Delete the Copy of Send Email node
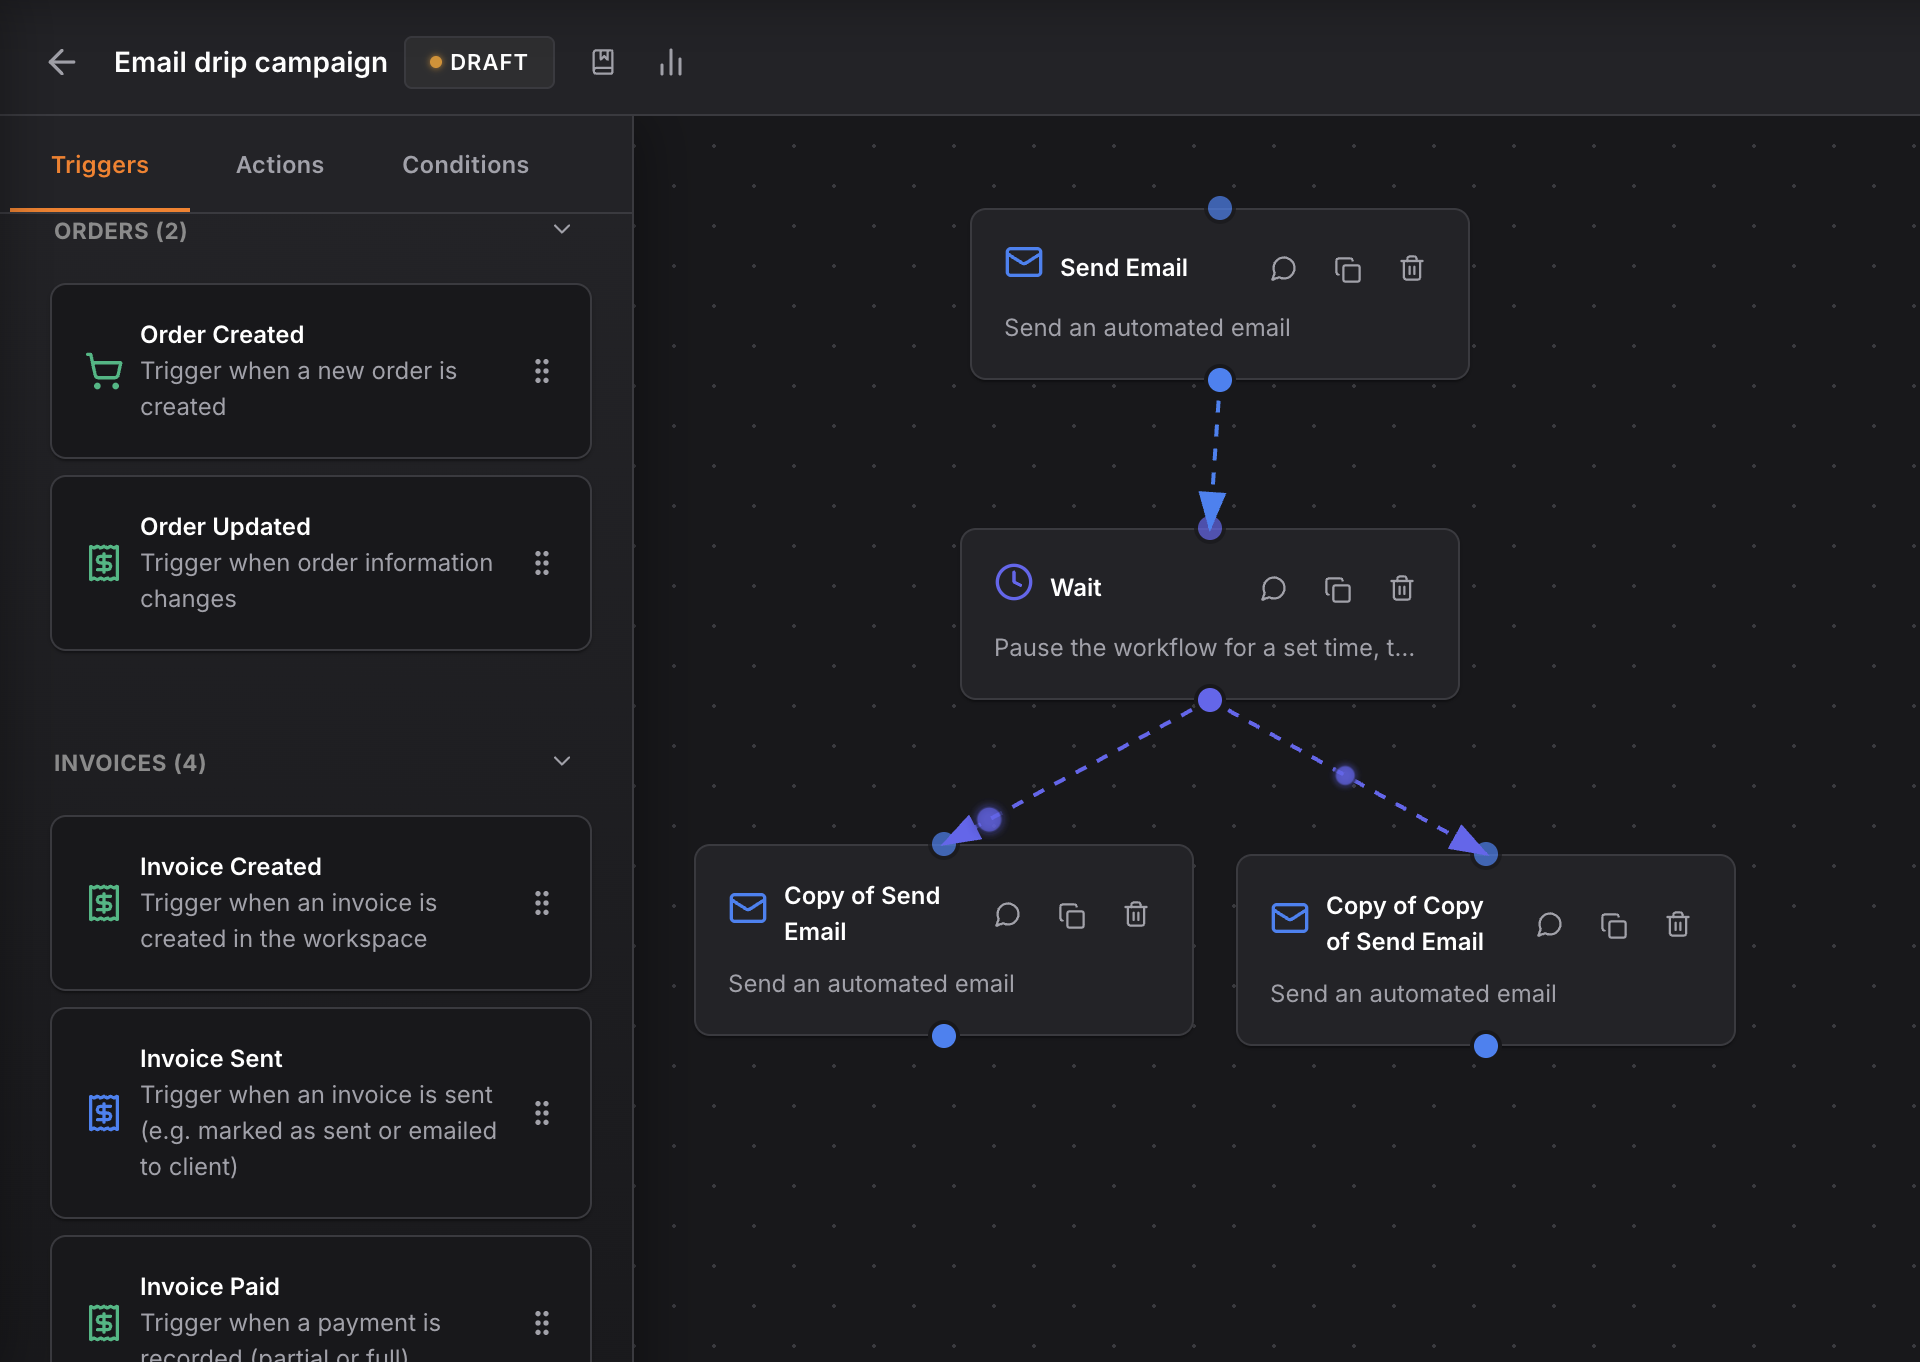This screenshot has width=1920, height=1362. 1136,914
